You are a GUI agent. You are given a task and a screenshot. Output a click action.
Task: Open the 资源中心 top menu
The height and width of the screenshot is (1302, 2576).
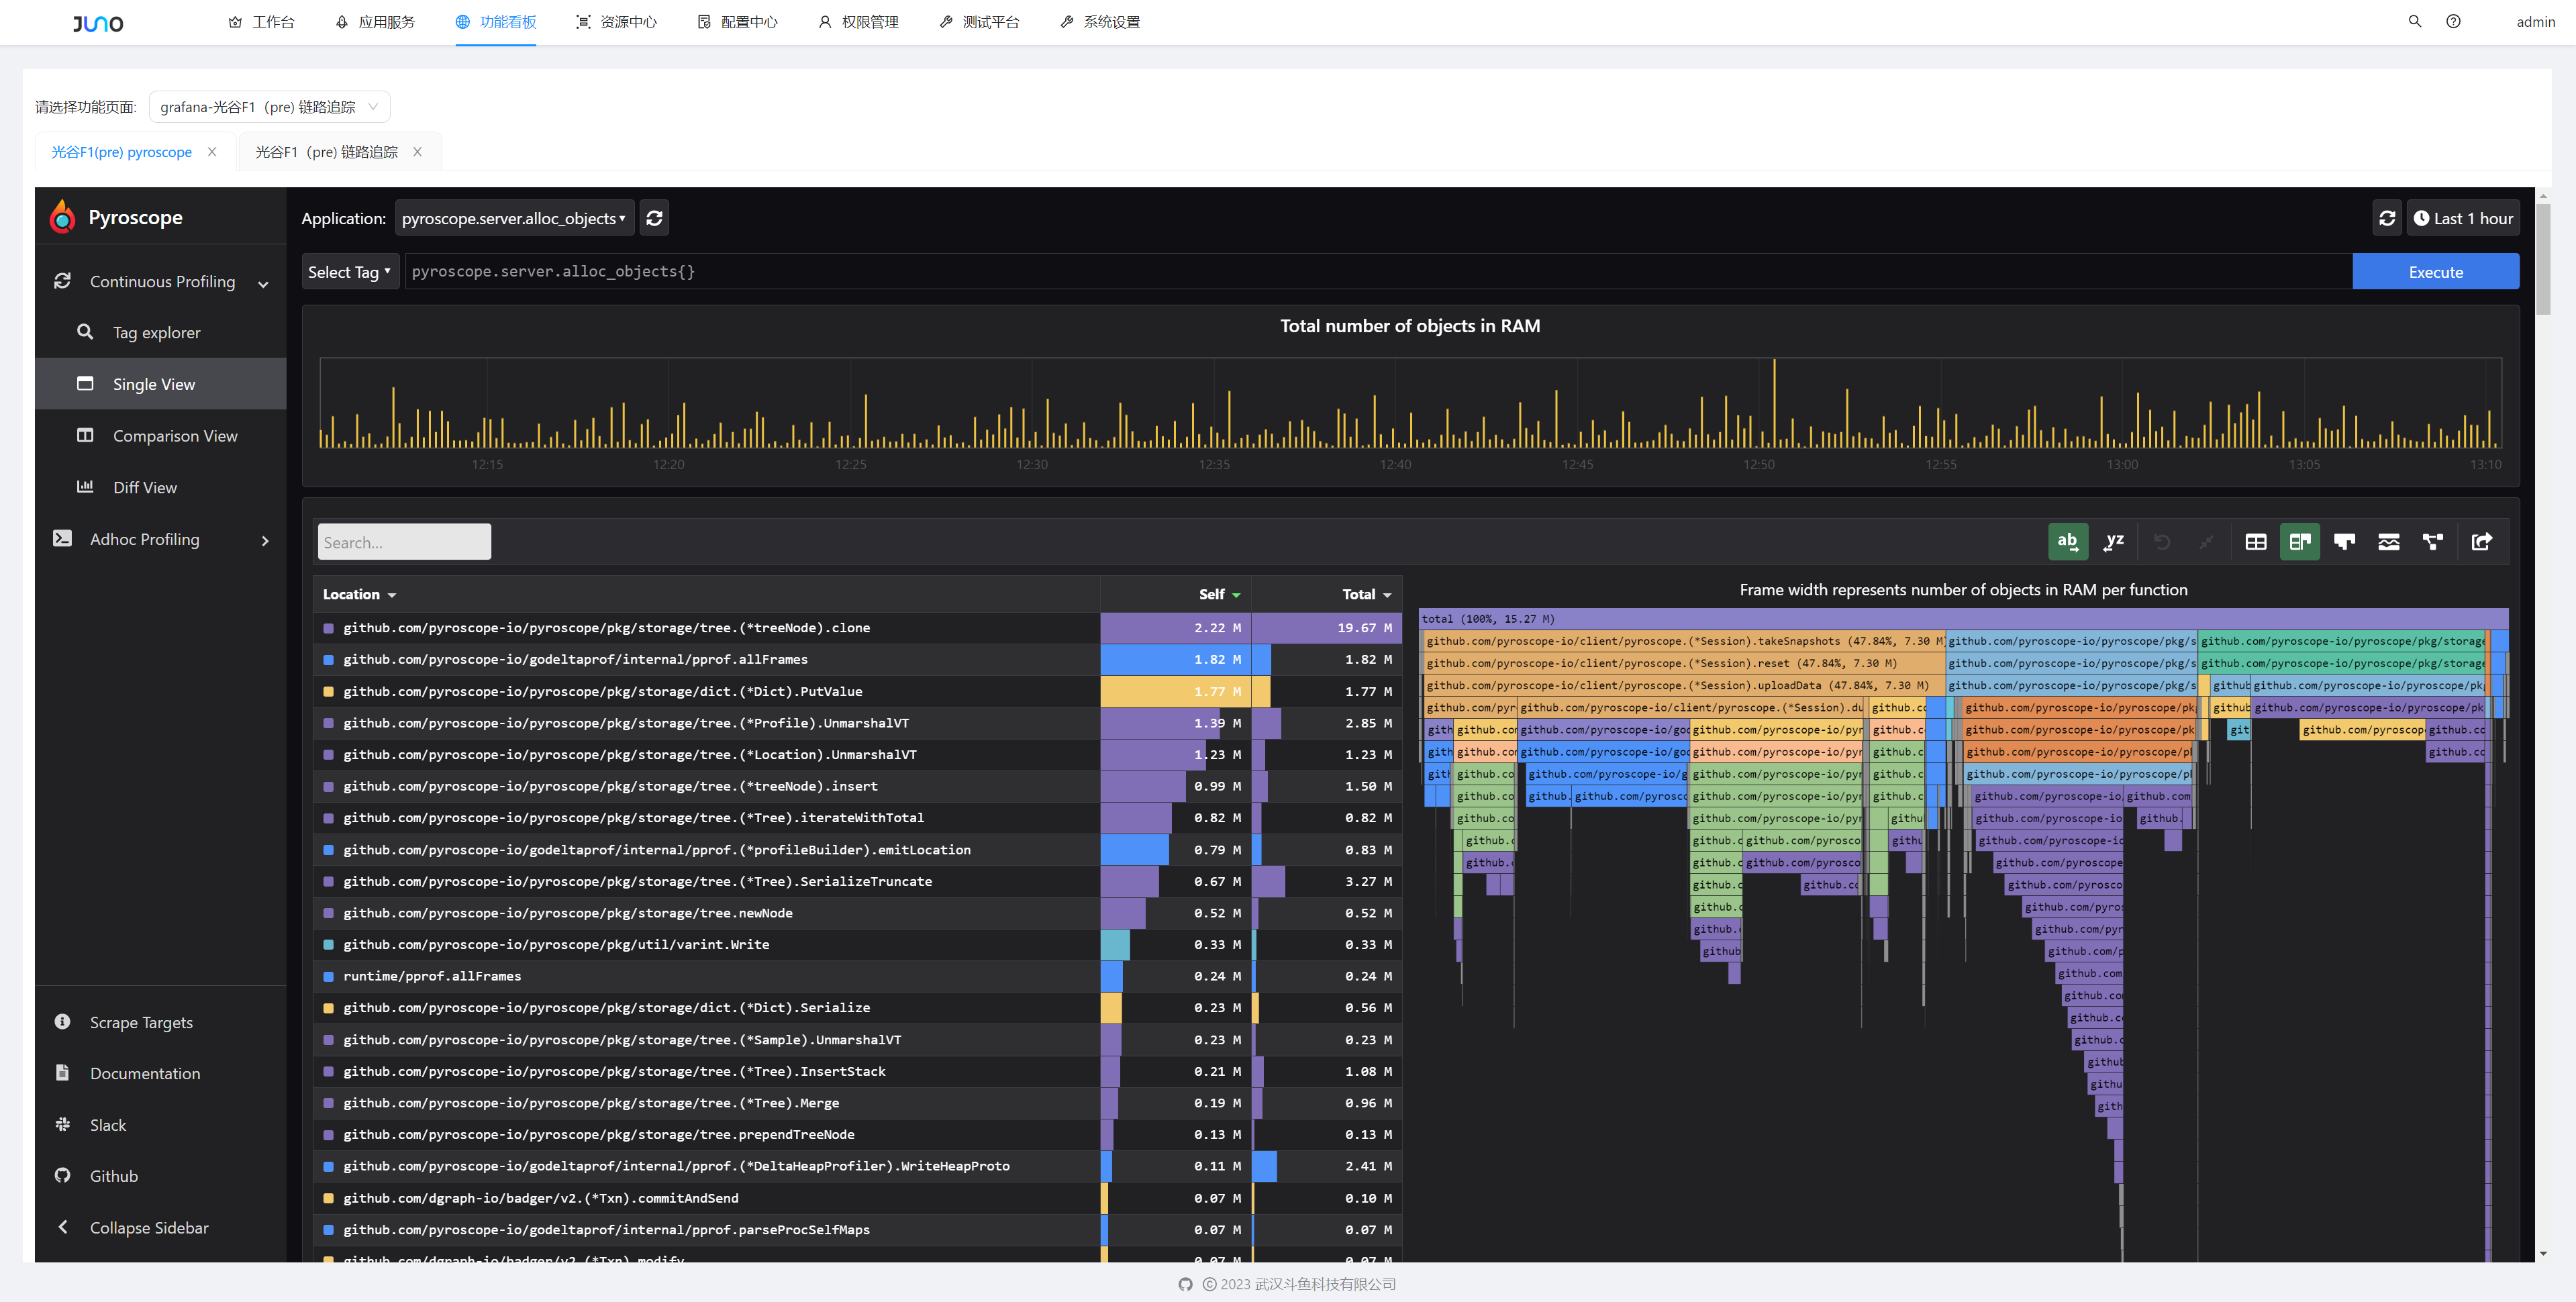tap(617, 22)
